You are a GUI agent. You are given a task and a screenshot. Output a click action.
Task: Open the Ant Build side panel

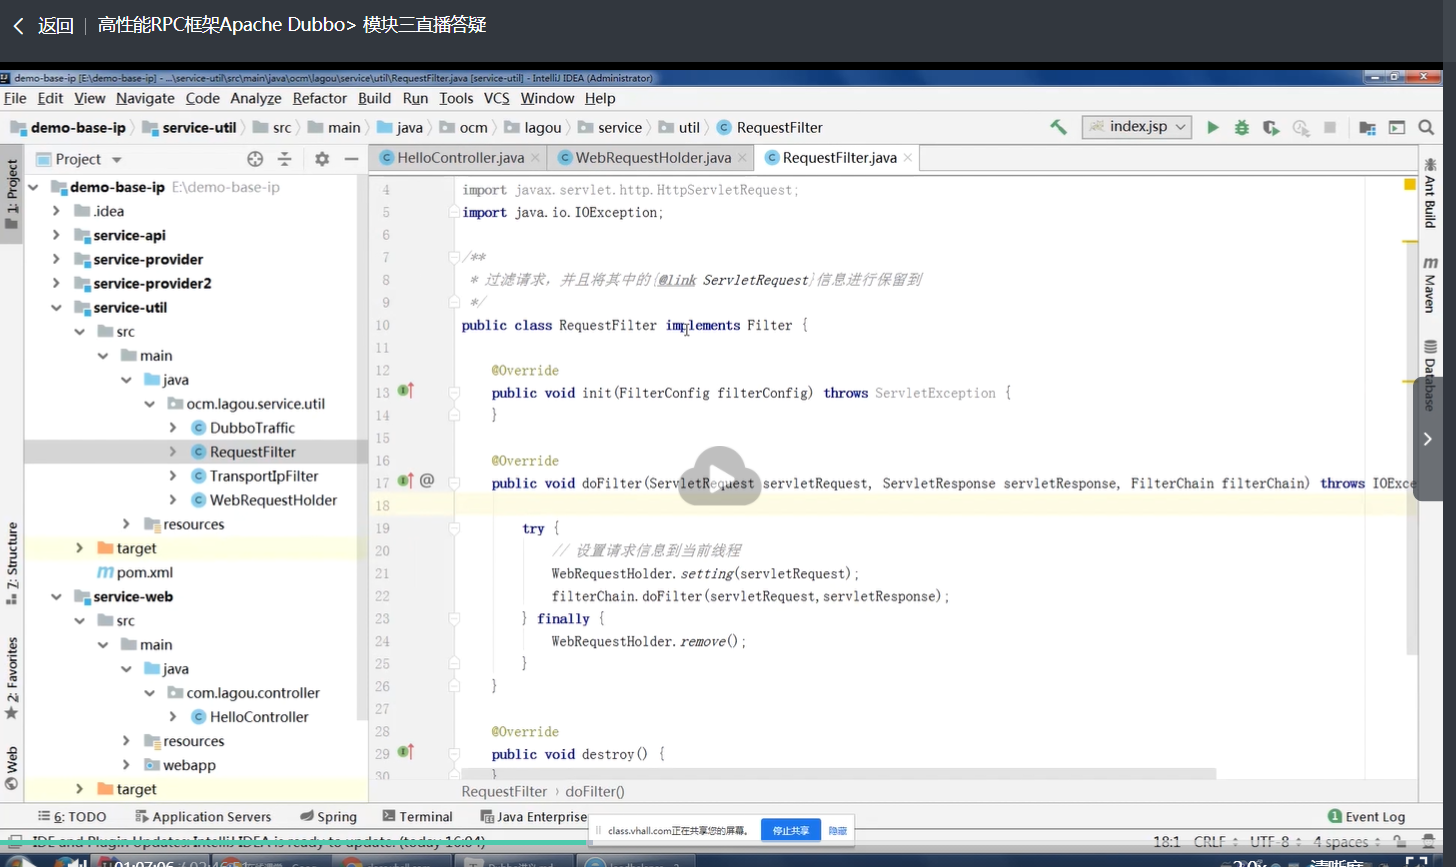coord(1430,193)
